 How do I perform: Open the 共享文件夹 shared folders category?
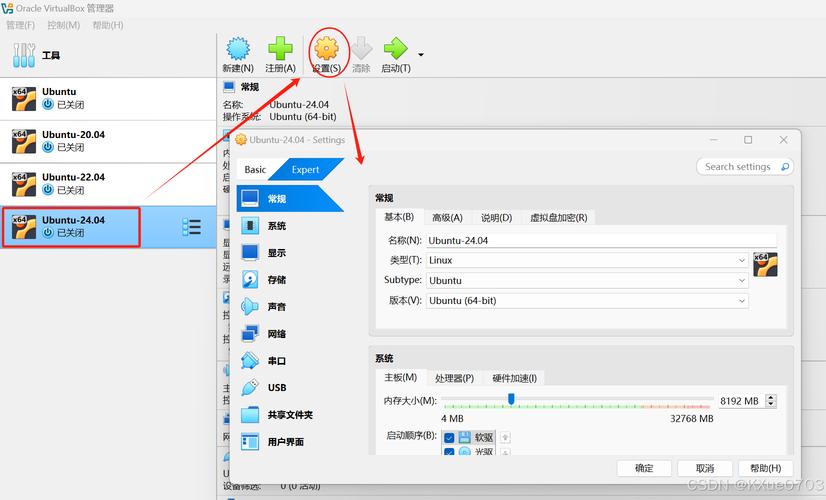coord(289,415)
